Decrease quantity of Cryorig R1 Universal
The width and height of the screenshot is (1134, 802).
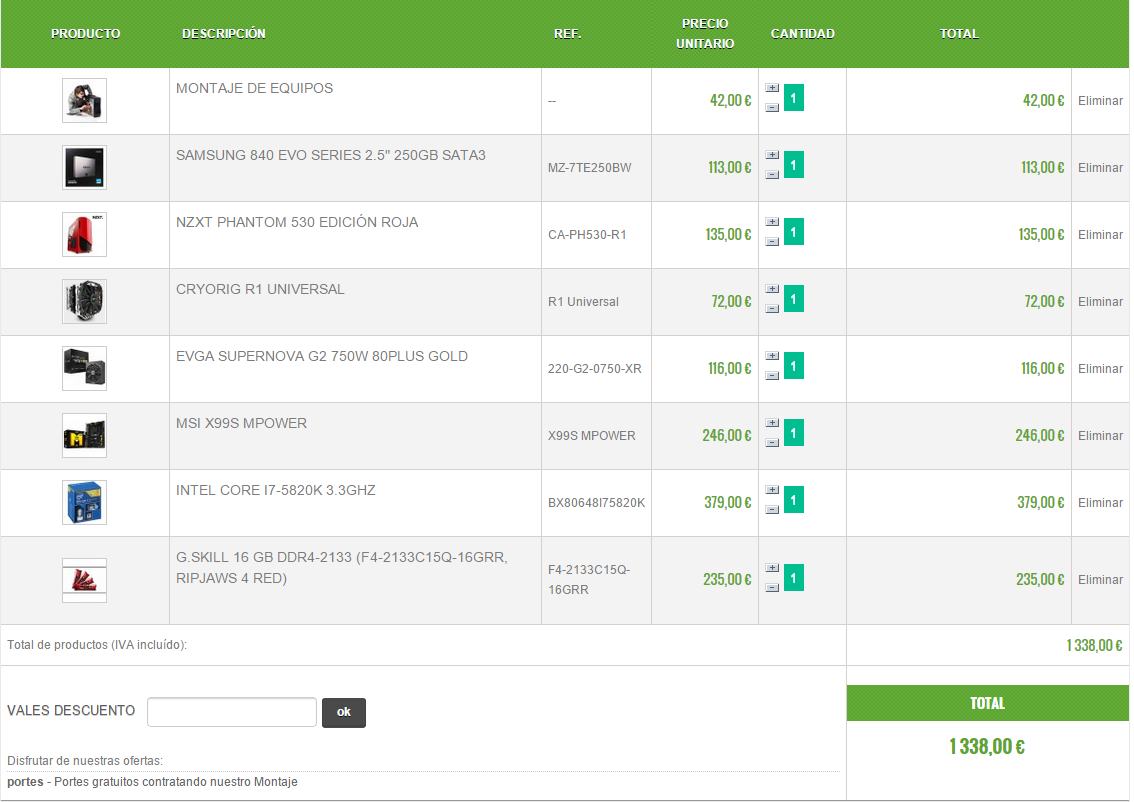772,309
